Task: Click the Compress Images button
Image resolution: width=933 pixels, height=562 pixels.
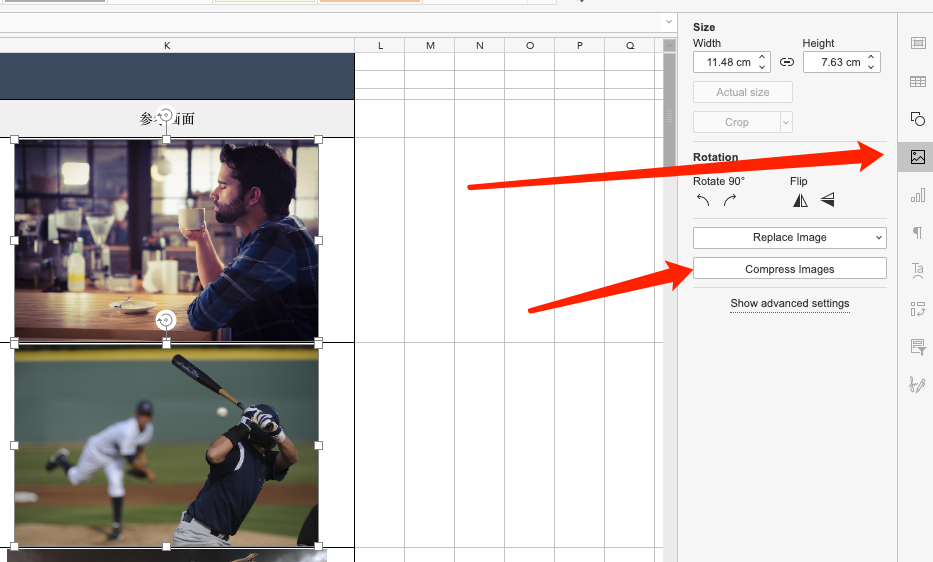Action: click(x=789, y=269)
